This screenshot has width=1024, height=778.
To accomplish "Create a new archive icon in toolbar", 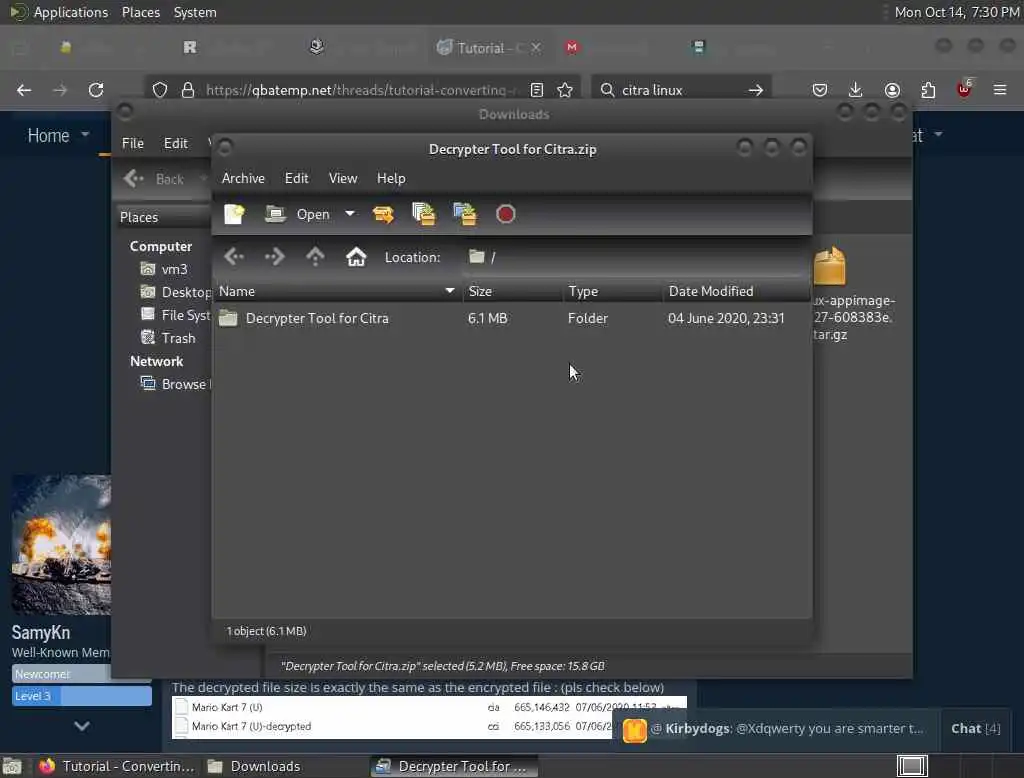I will (x=234, y=214).
